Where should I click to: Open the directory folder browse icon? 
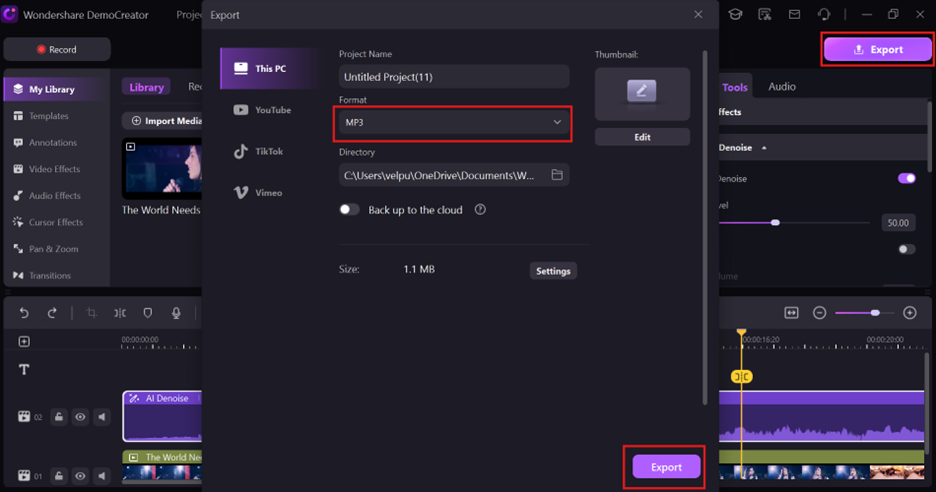point(557,175)
